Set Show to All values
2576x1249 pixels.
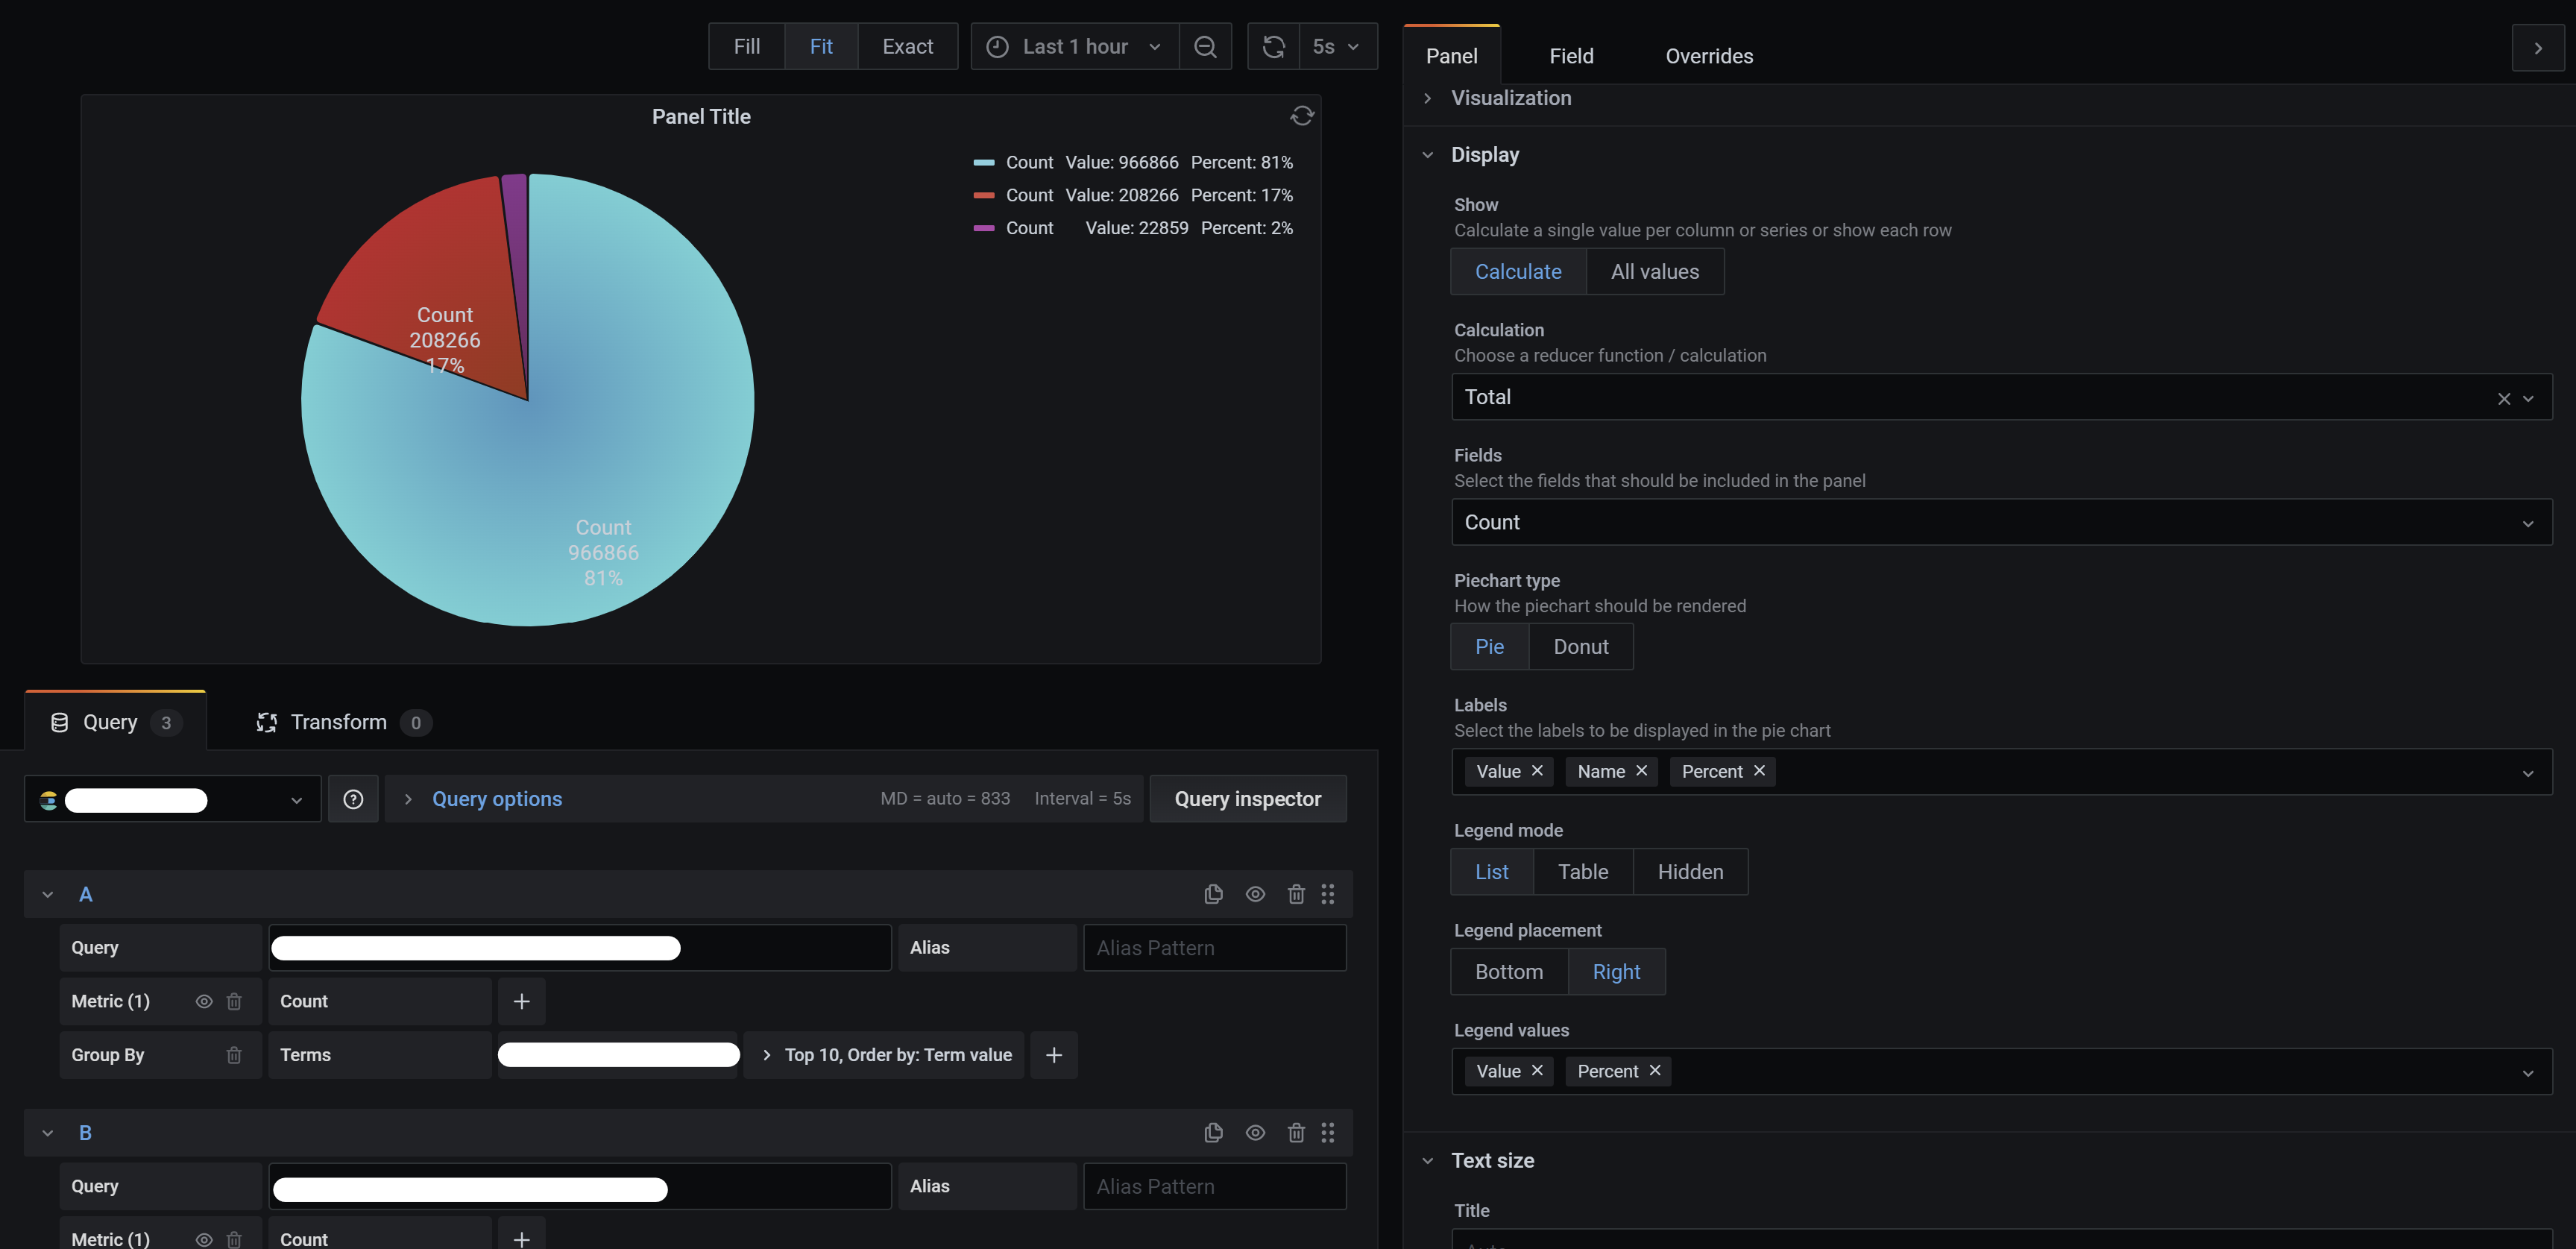(x=1654, y=271)
